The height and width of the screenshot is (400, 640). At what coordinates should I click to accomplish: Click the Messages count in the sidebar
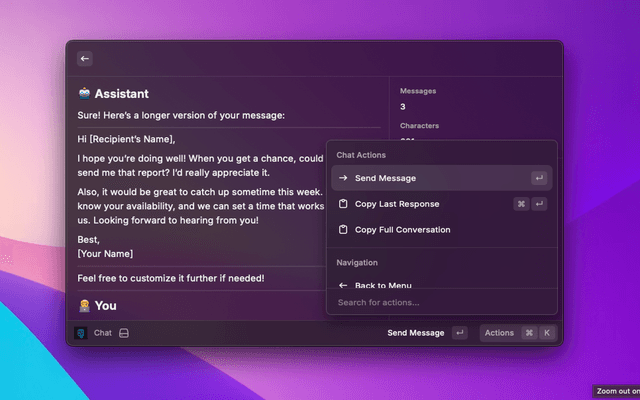(x=403, y=106)
